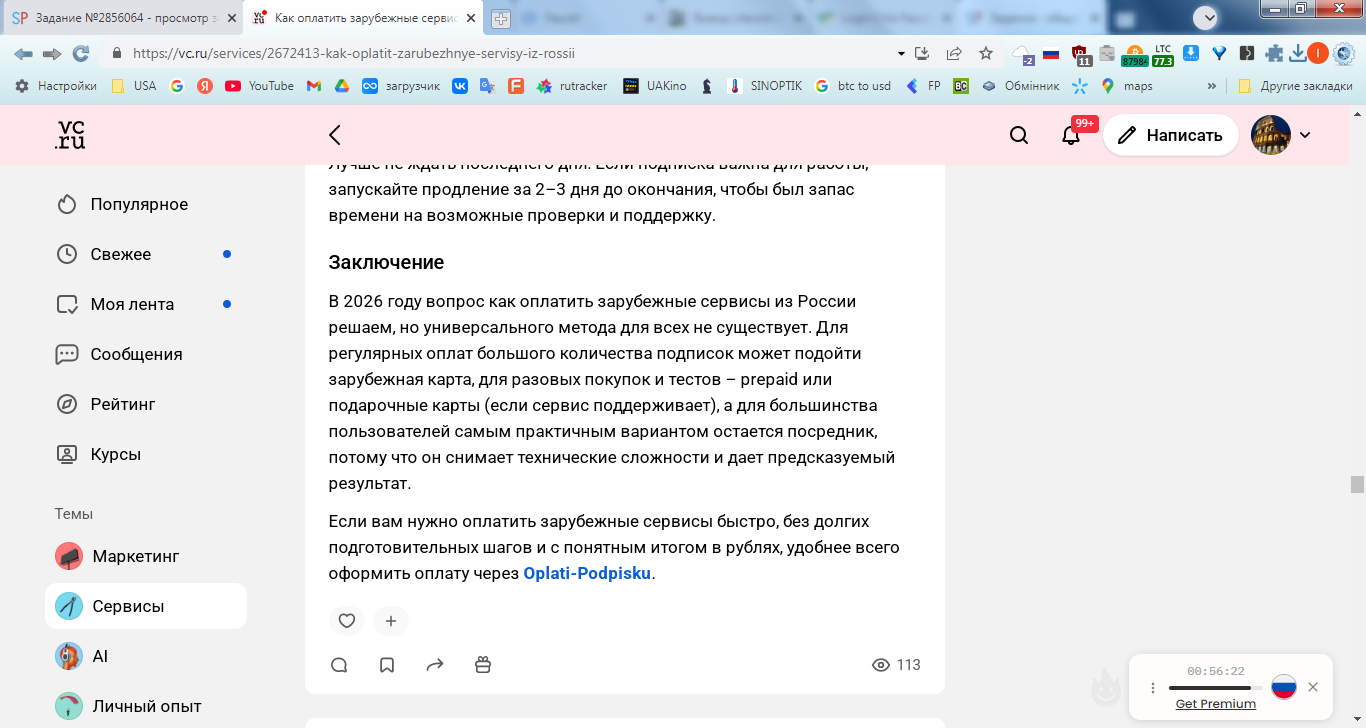1366x728 pixels.
Task: Open the address bar history dropdown arrow
Action: coord(901,54)
